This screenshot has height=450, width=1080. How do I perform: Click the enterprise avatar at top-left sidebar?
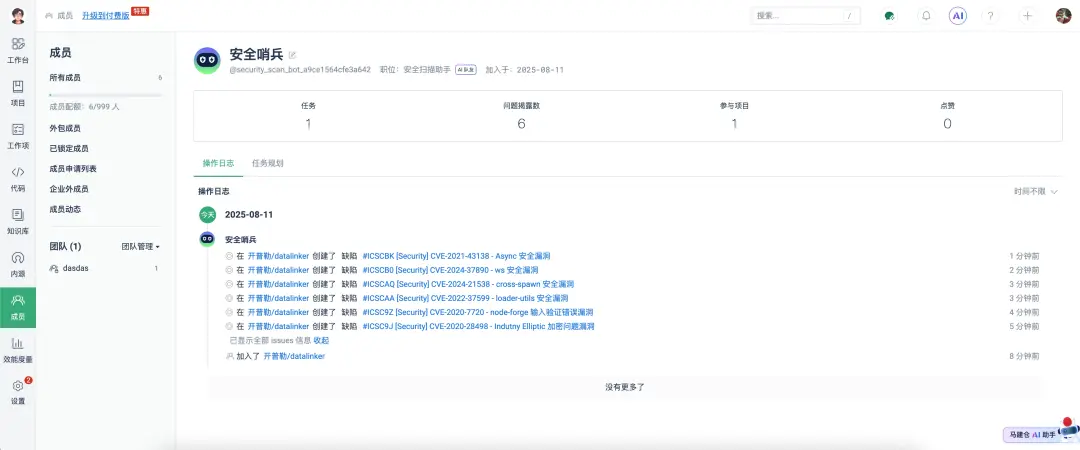18,16
